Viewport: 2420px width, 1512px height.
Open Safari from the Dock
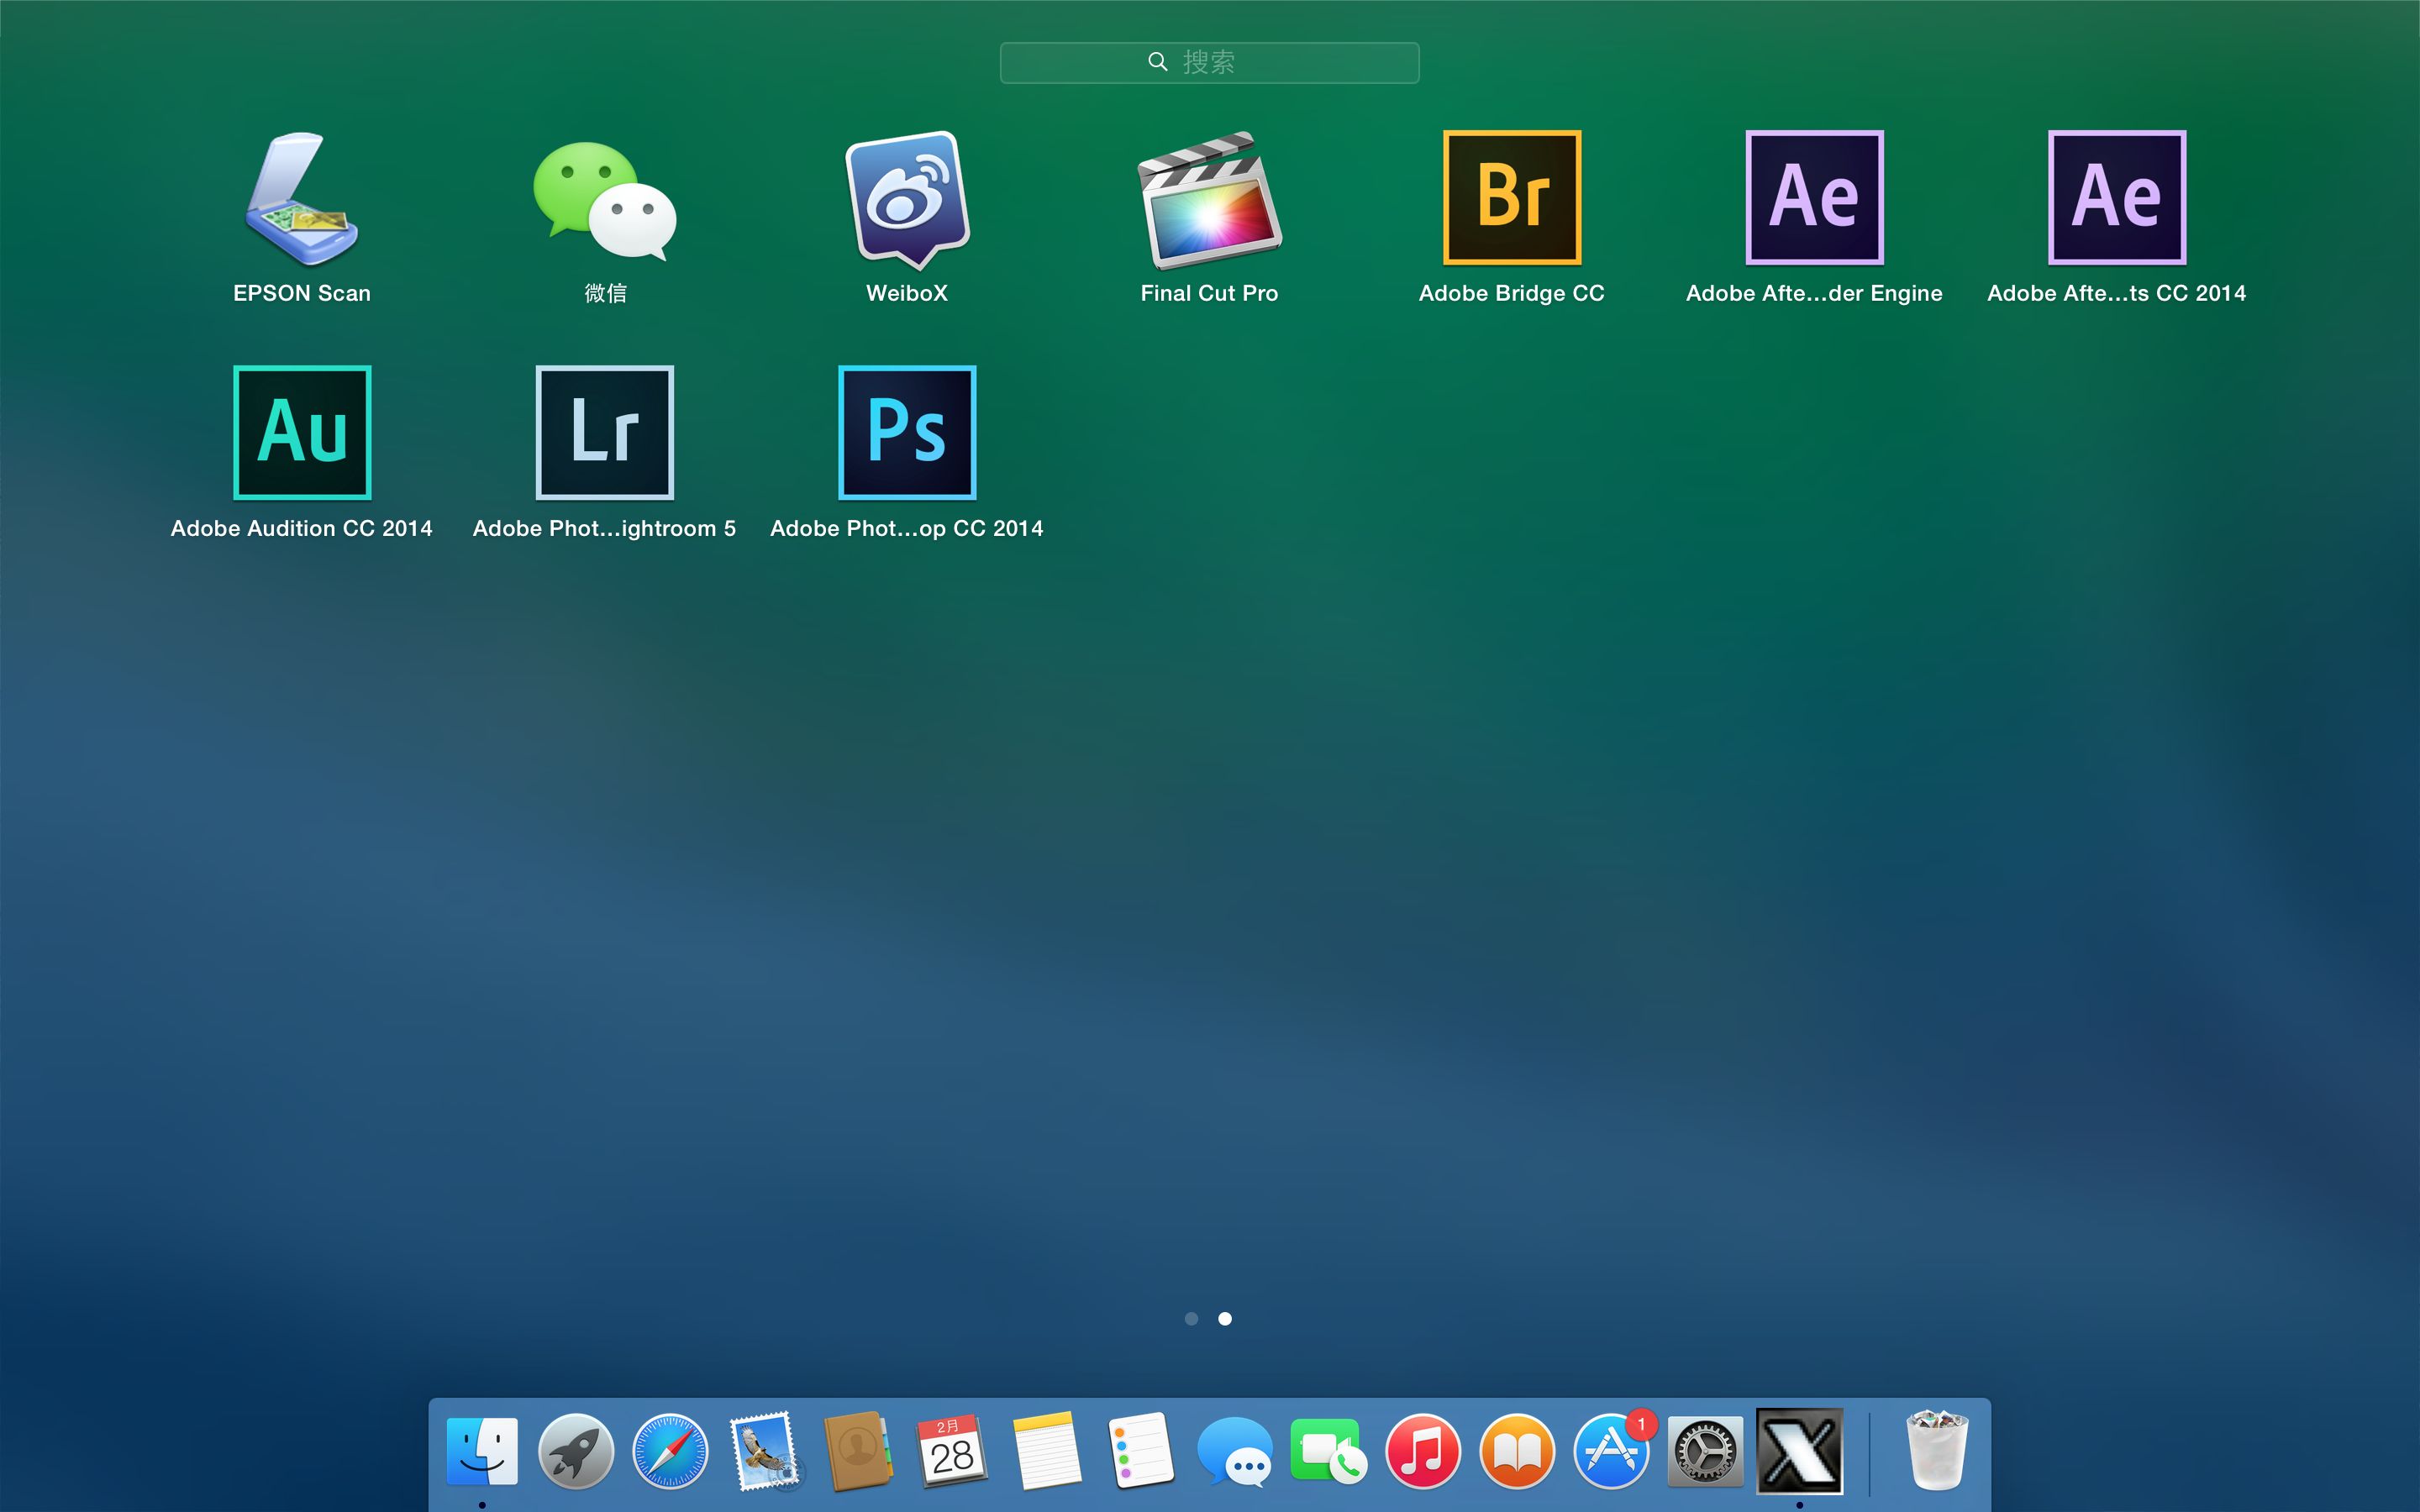pyautogui.click(x=670, y=1452)
